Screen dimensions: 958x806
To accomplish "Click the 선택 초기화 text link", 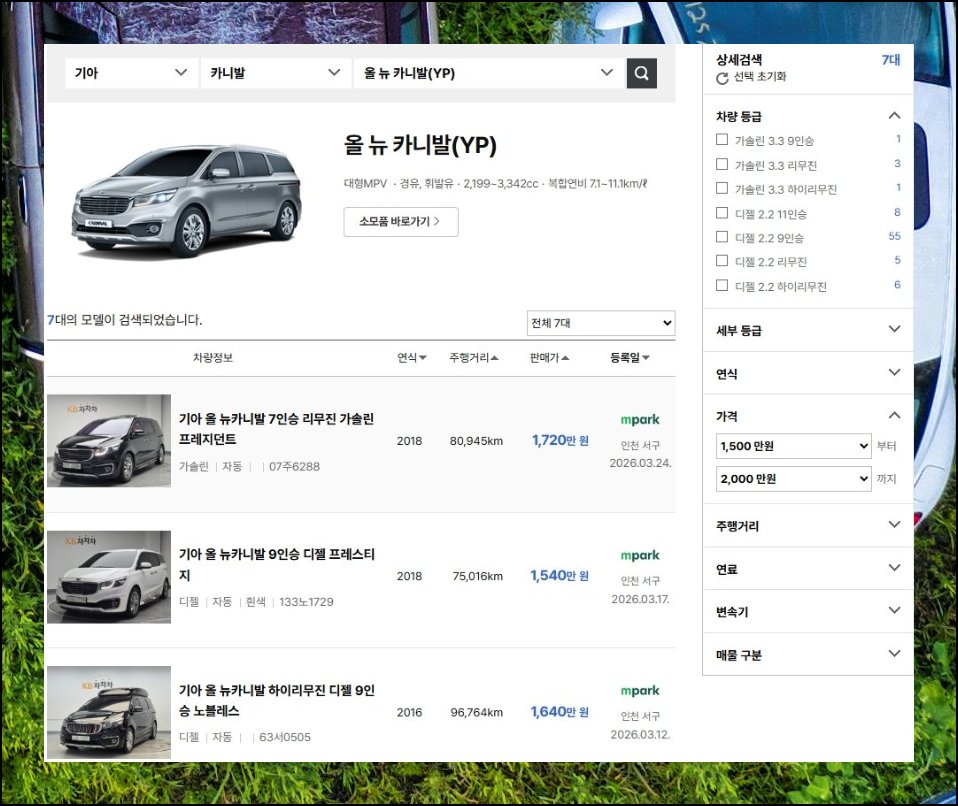I will (759, 77).
